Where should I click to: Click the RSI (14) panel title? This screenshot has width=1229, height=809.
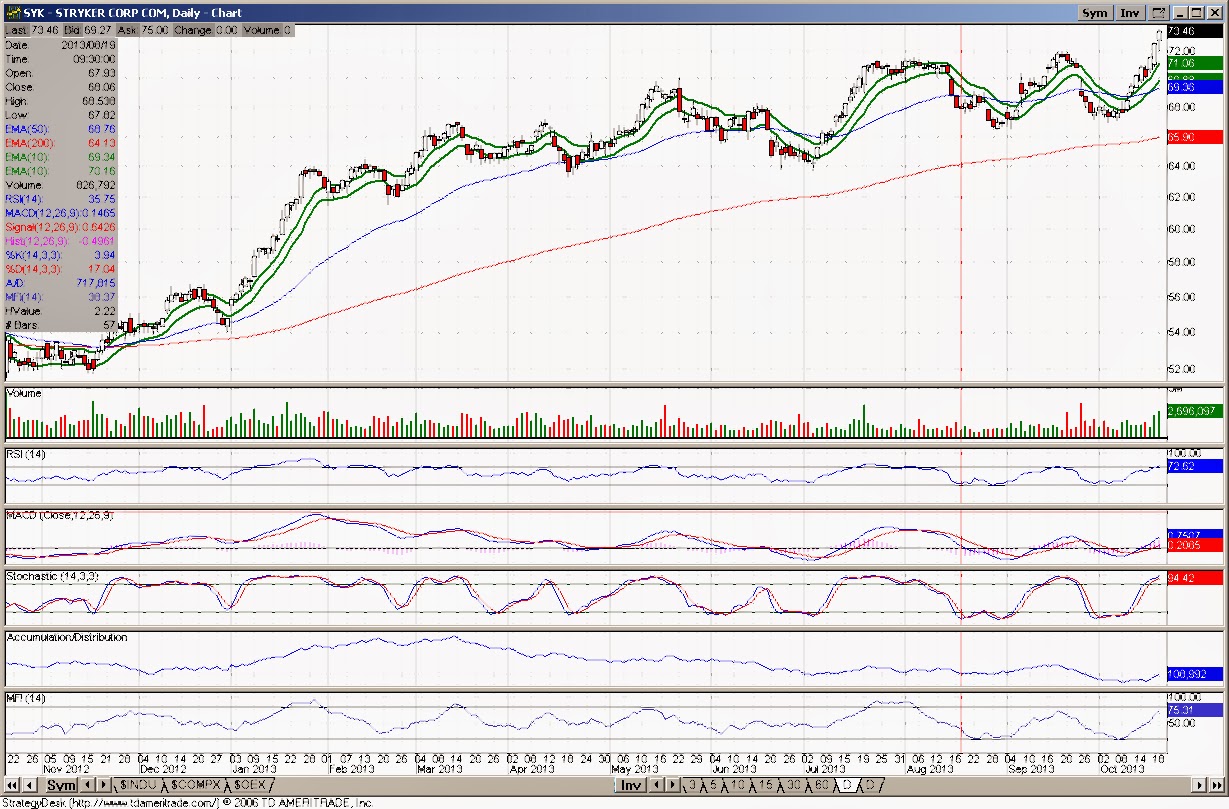pos(26,455)
